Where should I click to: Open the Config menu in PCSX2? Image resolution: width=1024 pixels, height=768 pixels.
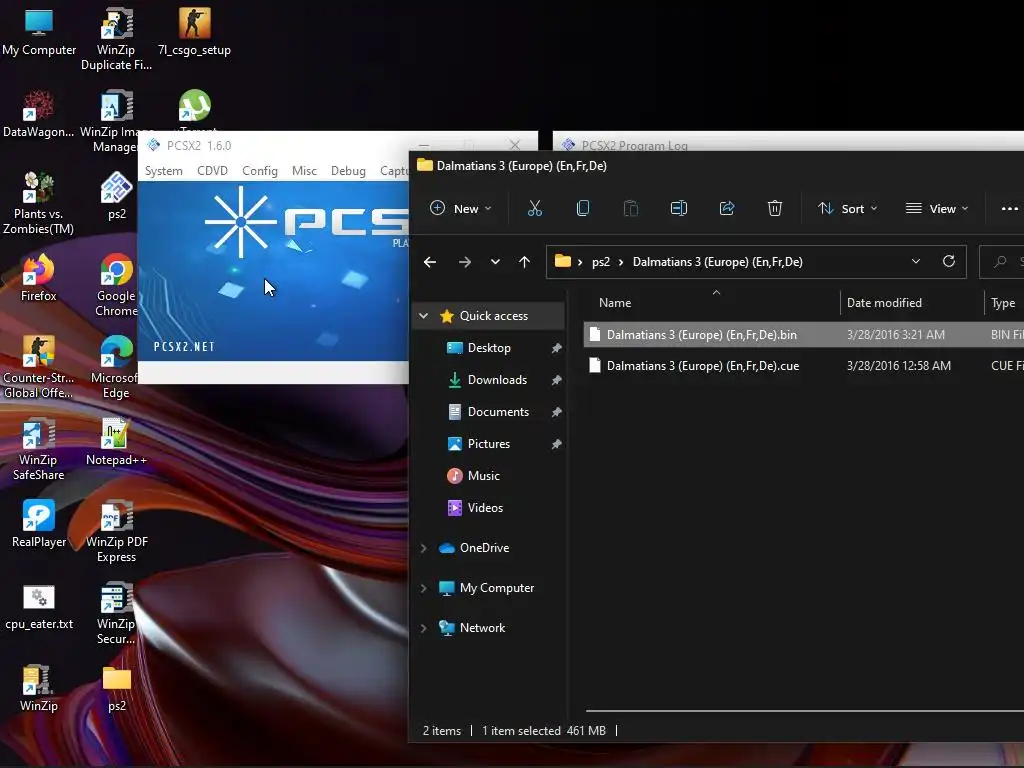(260, 170)
